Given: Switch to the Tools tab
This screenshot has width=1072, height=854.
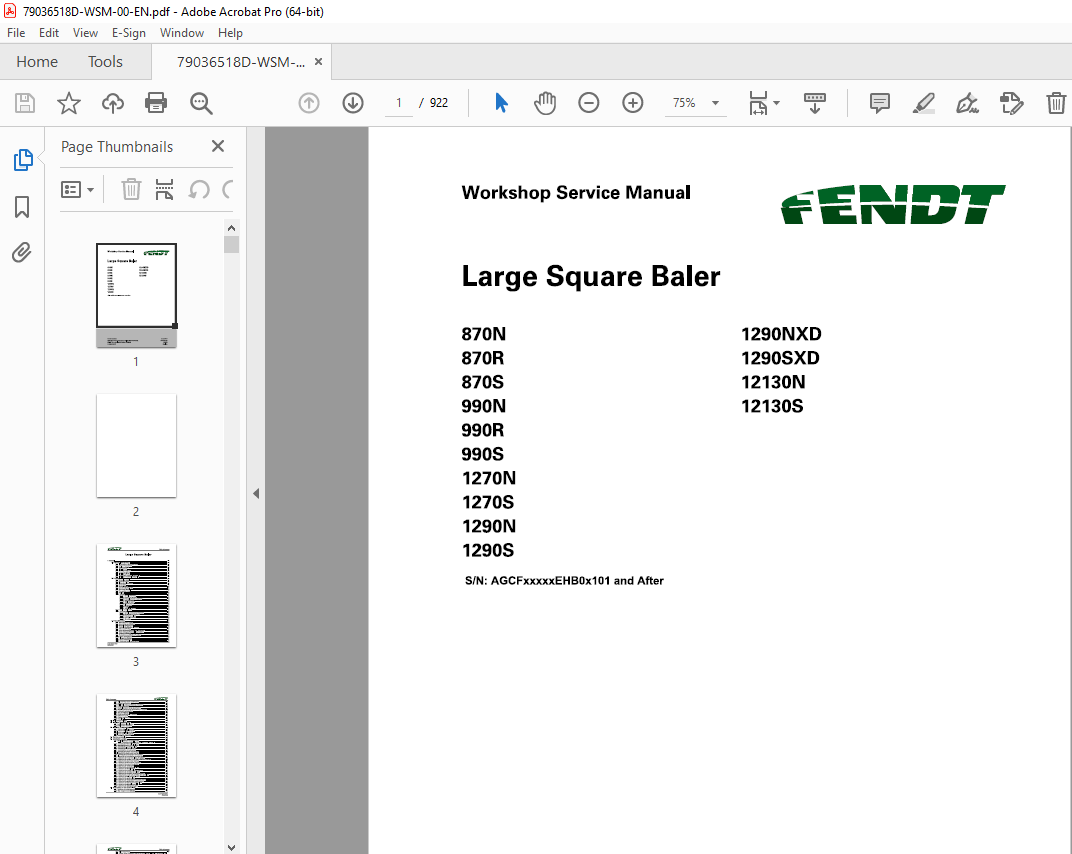Looking at the screenshot, I should click(x=105, y=62).
